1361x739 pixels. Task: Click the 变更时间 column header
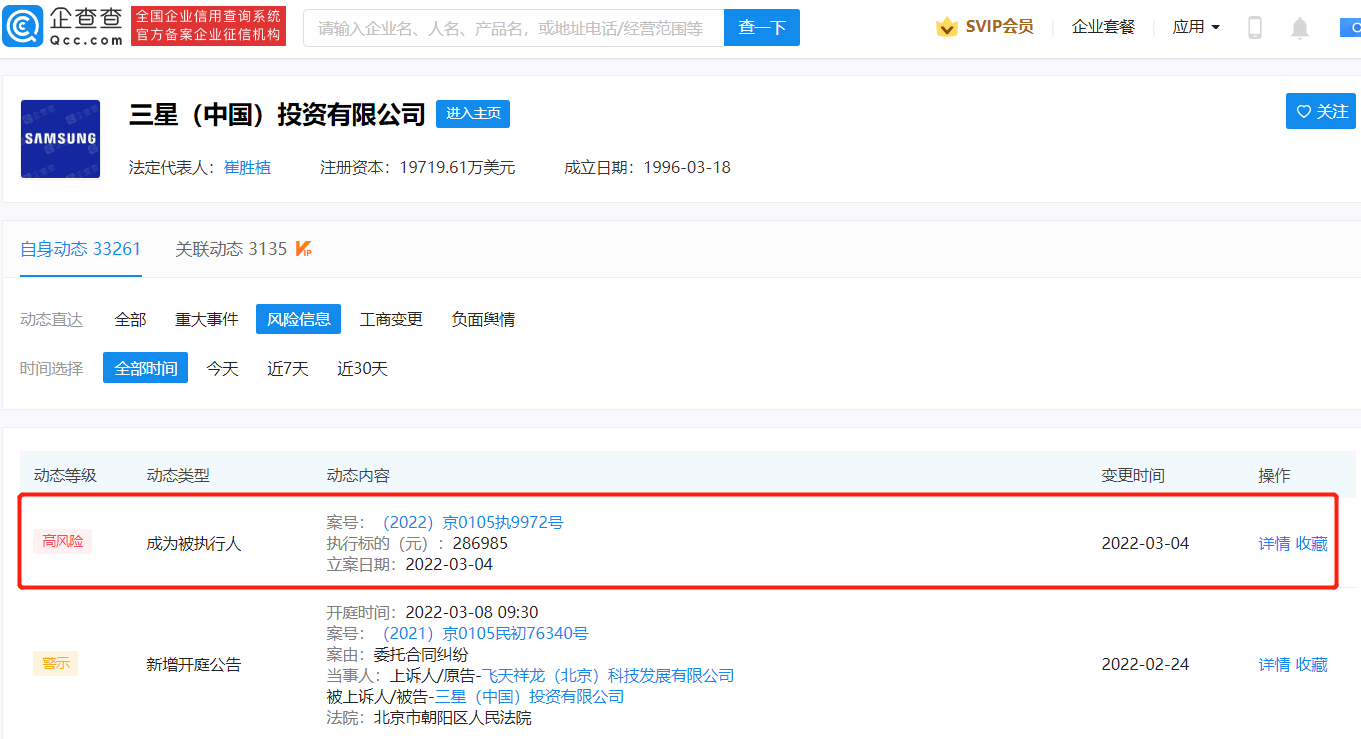[x=1133, y=476]
